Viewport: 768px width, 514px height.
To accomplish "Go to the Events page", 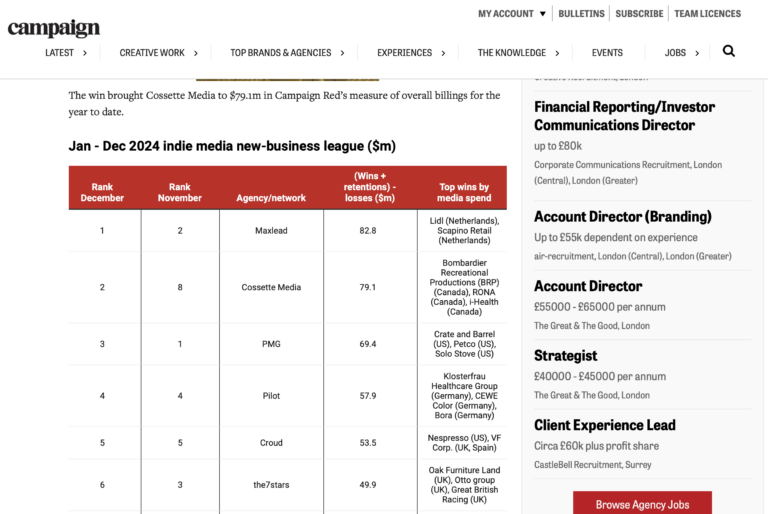I will pyautogui.click(x=607, y=53).
